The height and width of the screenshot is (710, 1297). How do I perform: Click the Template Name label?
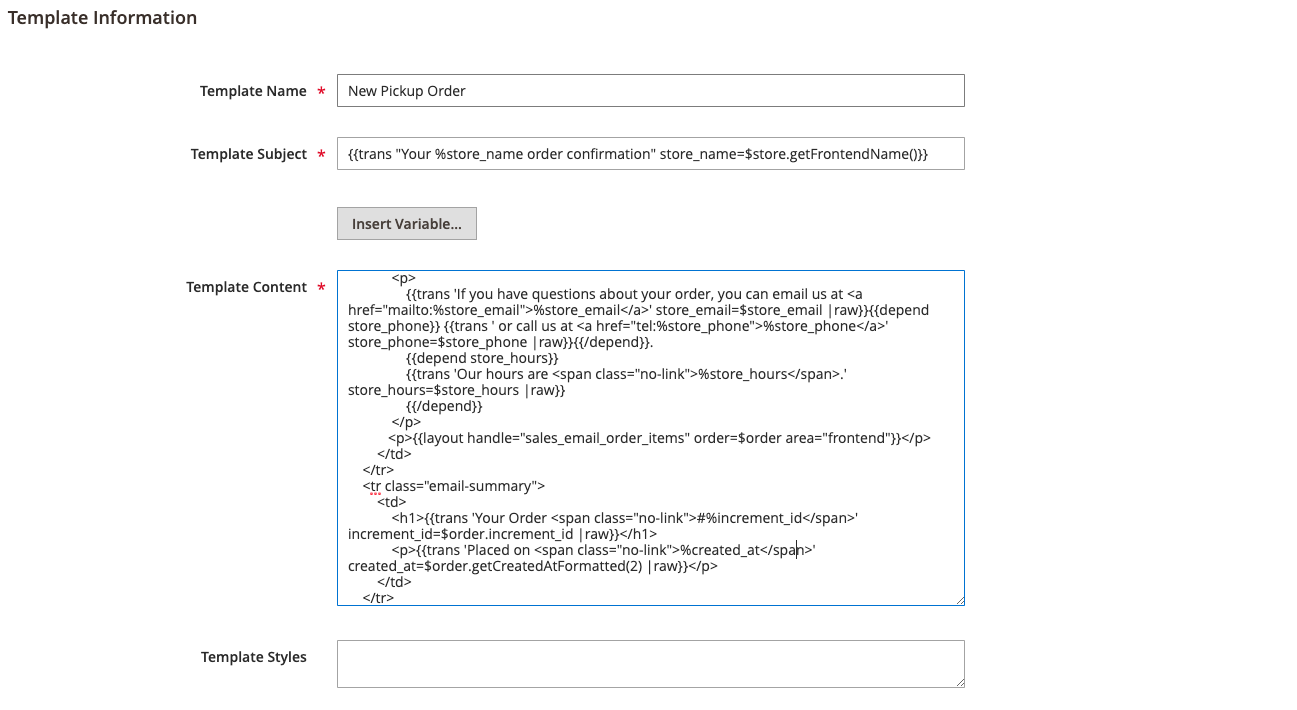(x=253, y=91)
